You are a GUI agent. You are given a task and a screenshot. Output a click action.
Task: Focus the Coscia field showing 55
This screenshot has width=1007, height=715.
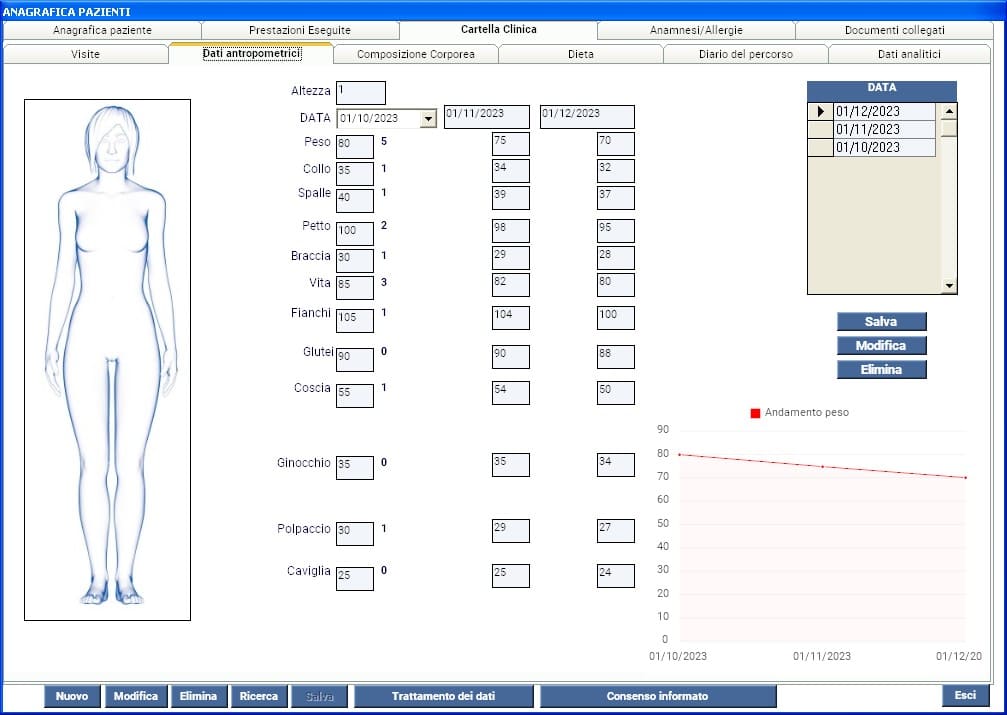pos(355,396)
